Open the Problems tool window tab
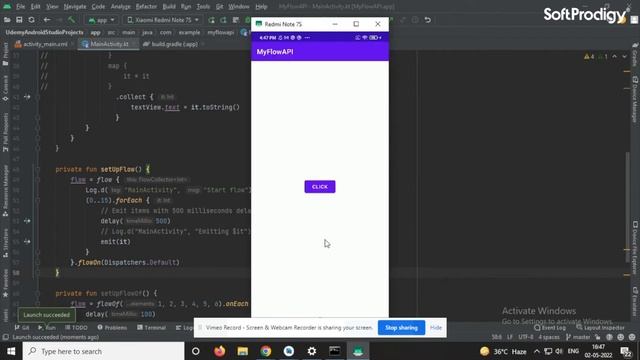The width and height of the screenshot is (640, 360). 112,327
